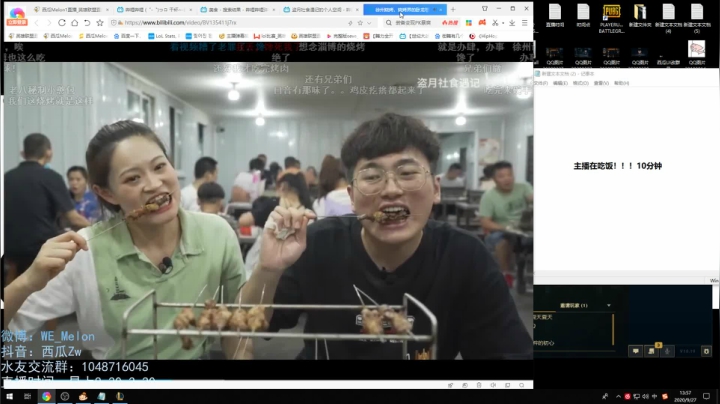Open Notepad 格式(O) menu
Viewport: 720px width, 404px height.
[x=580, y=83]
